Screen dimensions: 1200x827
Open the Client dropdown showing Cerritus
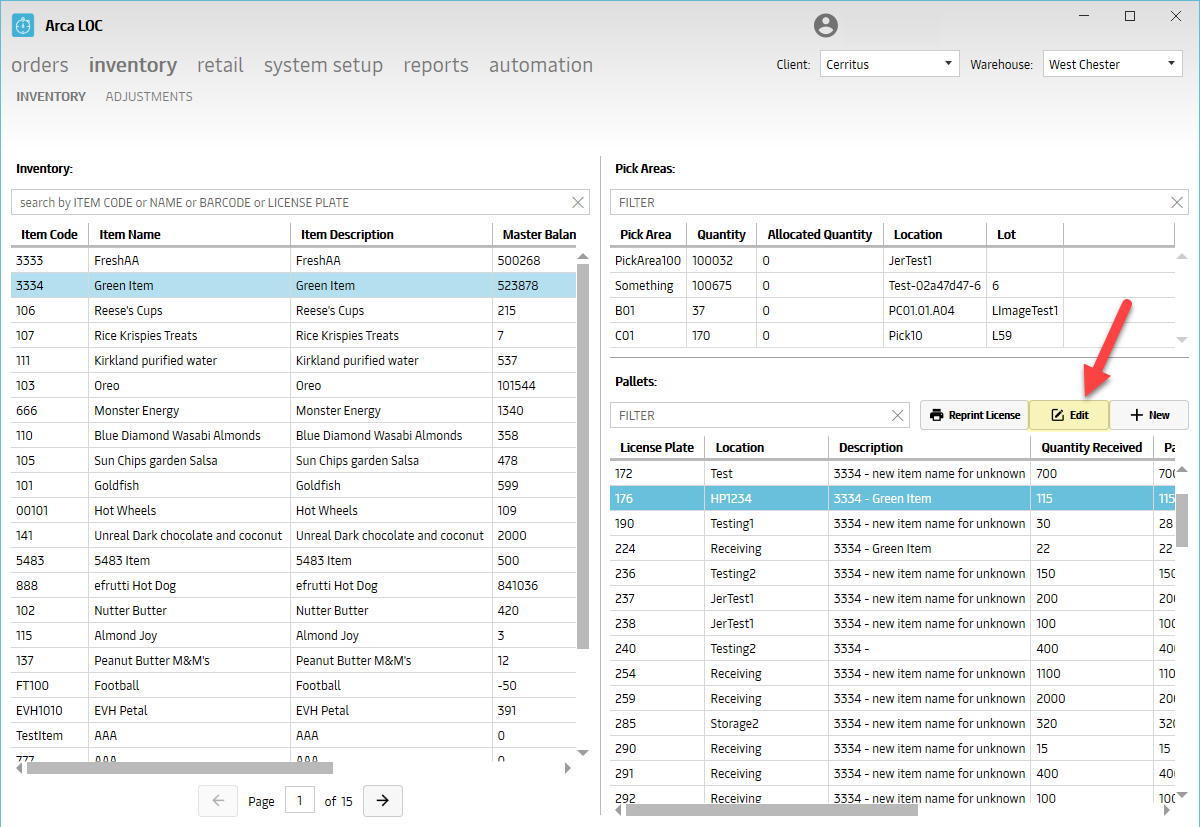tap(889, 64)
